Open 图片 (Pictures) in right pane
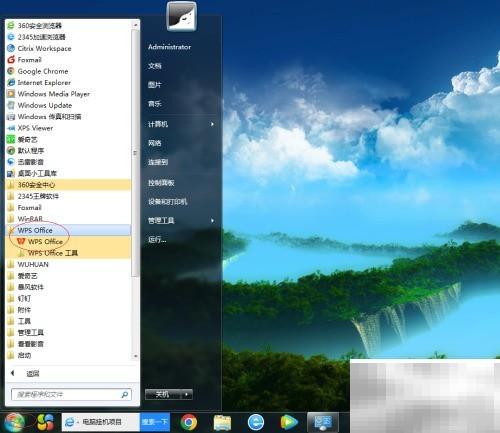 [155, 85]
